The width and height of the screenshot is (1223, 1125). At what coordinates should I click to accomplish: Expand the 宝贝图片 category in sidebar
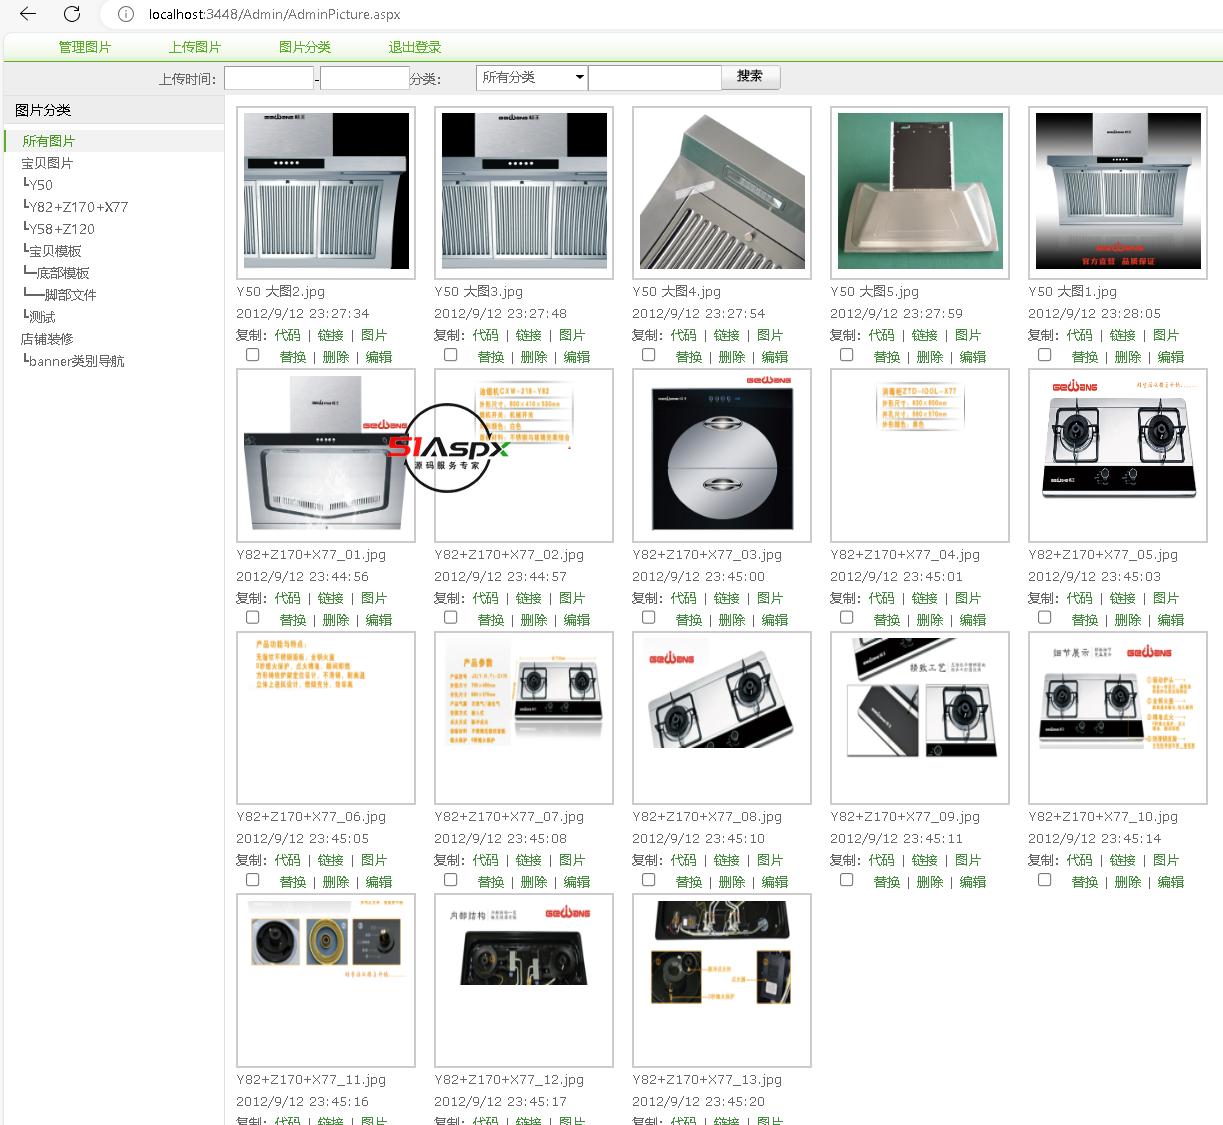[x=47, y=163]
